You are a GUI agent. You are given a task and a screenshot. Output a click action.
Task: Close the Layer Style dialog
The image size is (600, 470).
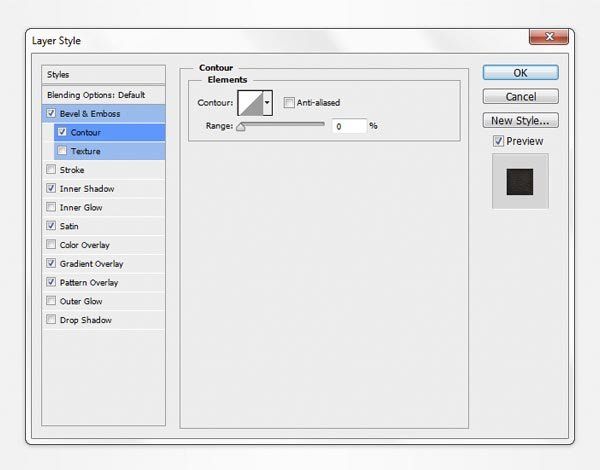point(549,37)
